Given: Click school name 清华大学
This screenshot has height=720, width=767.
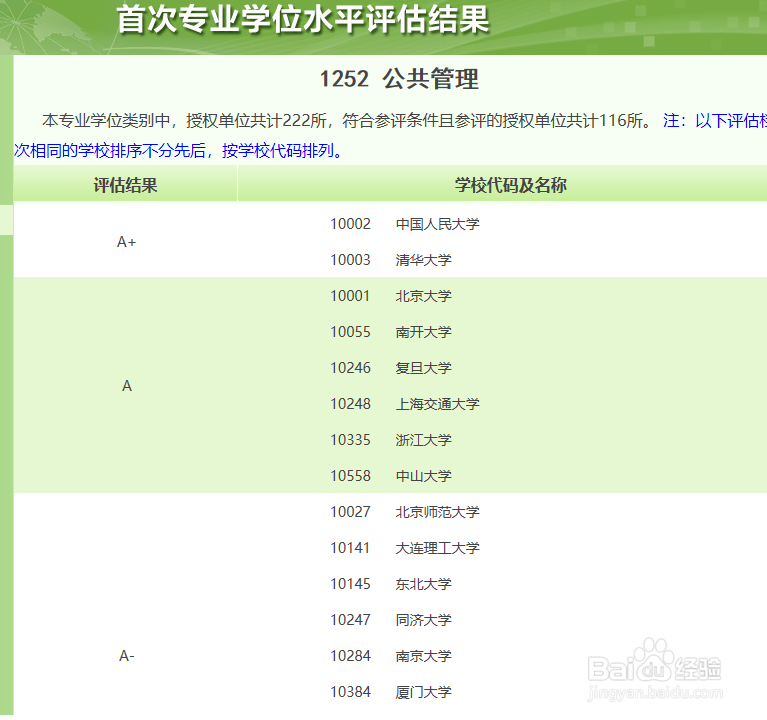Looking at the screenshot, I should [x=423, y=260].
